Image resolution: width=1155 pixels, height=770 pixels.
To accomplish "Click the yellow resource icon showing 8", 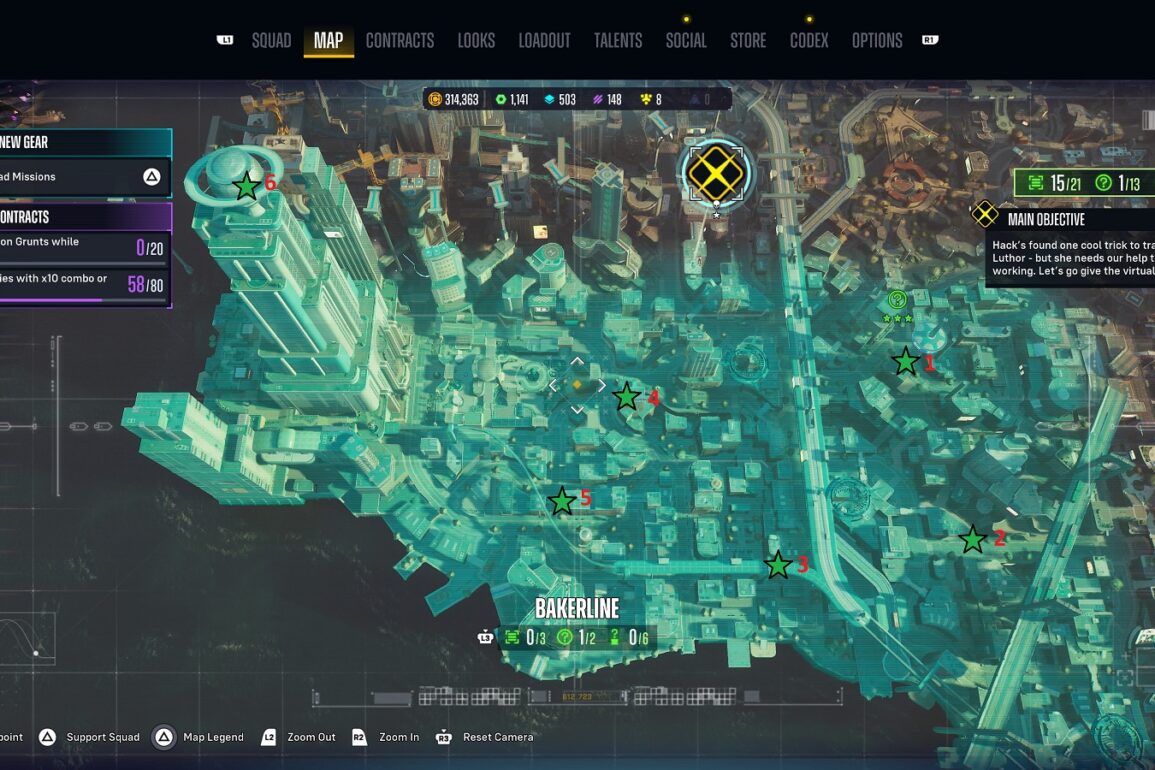I will pyautogui.click(x=646, y=99).
